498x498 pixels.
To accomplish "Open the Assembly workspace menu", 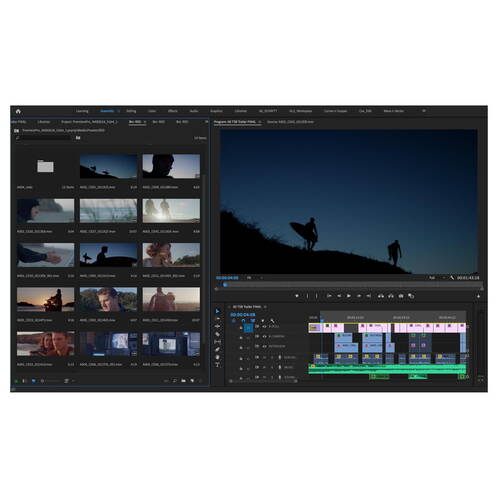I will [x=118, y=111].
